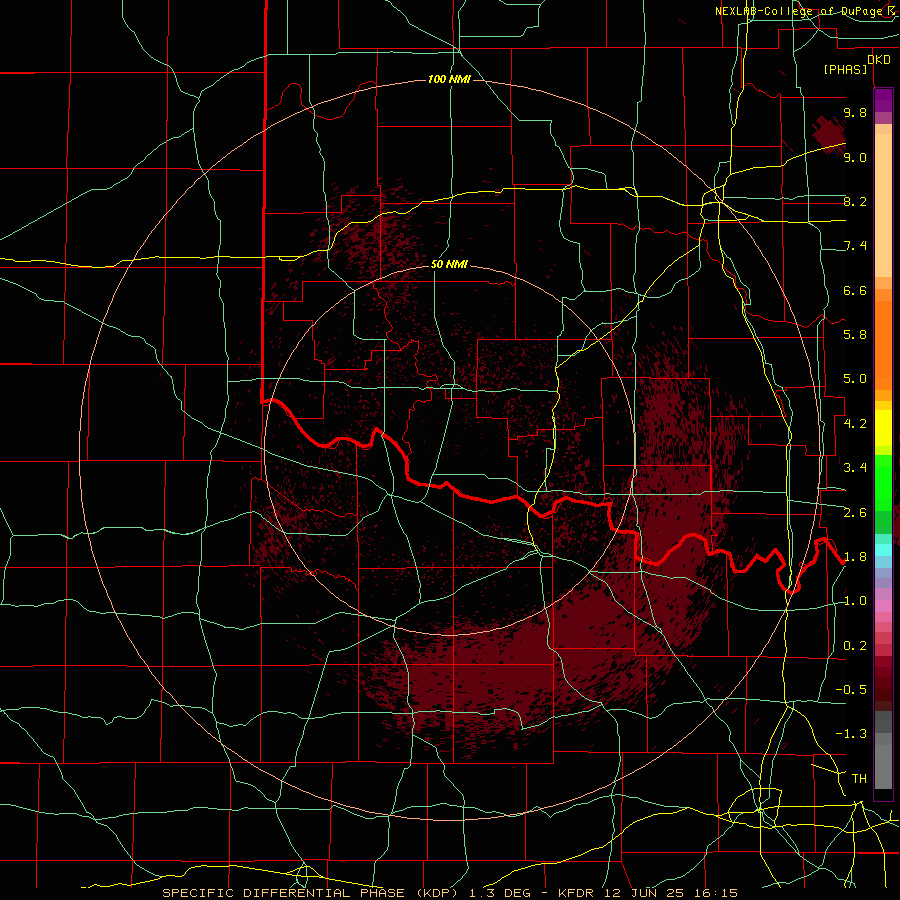Click the 9.8 value on the color scale
Image resolution: width=900 pixels, height=900 pixels.
point(855,112)
